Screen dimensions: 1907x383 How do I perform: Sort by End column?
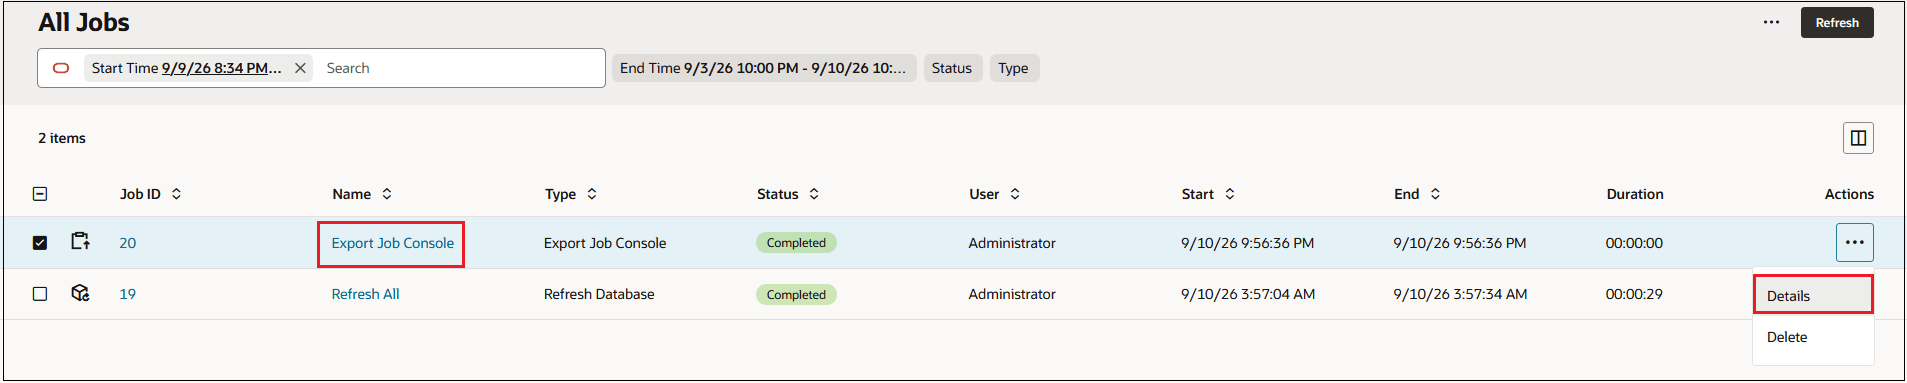click(x=1435, y=194)
